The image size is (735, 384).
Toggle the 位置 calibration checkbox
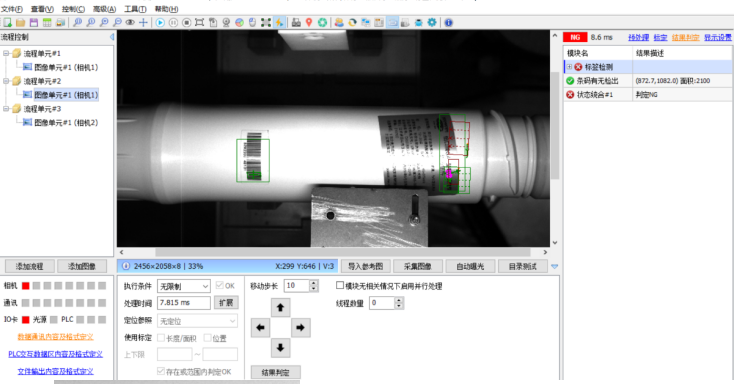[208, 338]
